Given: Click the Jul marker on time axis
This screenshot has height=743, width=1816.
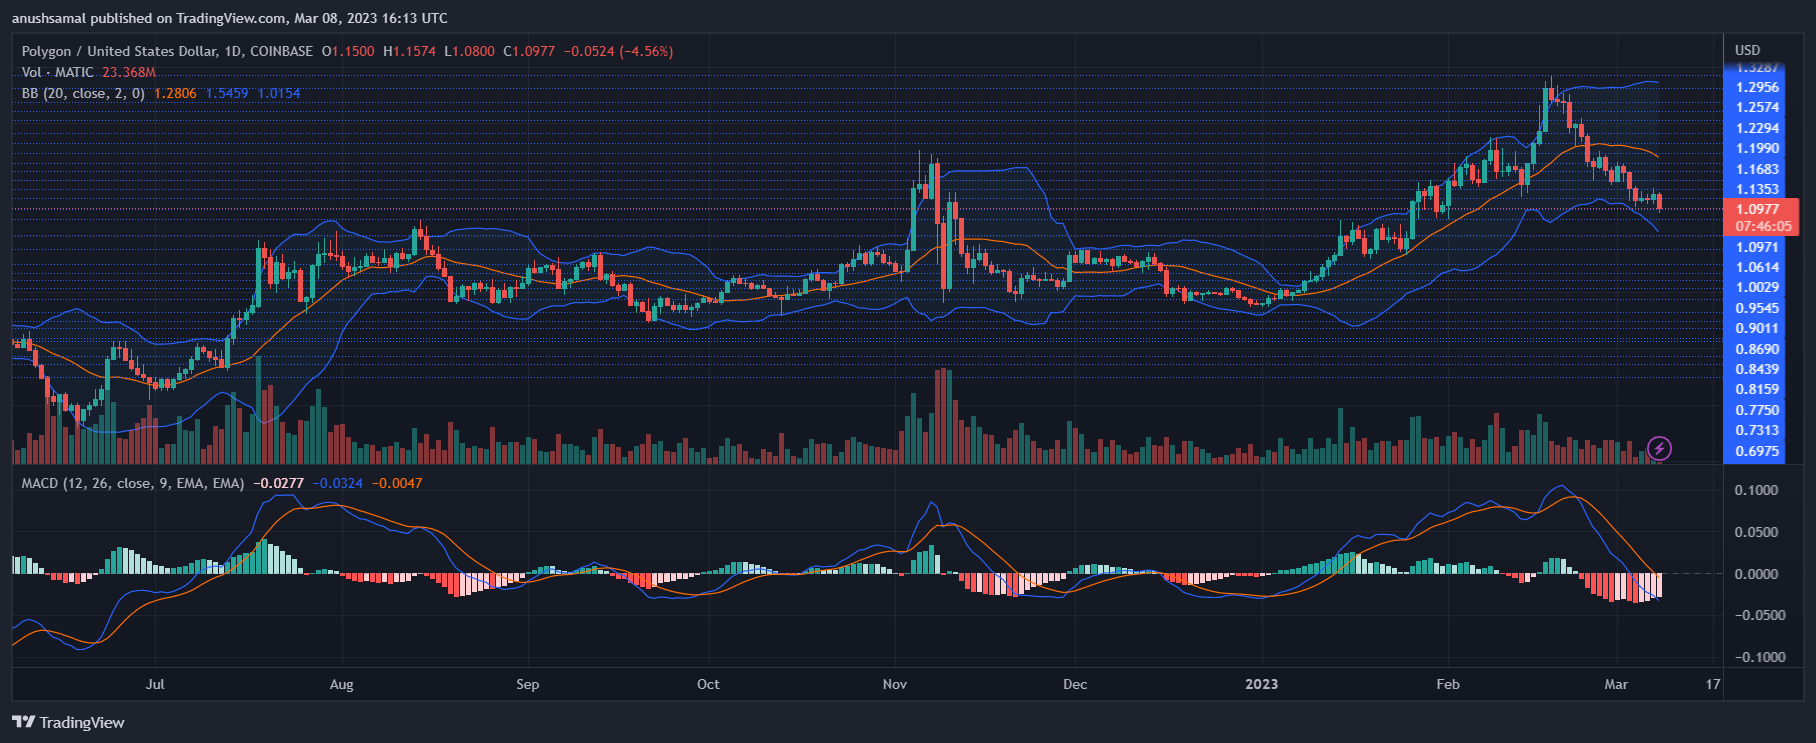Looking at the screenshot, I should [x=155, y=684].
